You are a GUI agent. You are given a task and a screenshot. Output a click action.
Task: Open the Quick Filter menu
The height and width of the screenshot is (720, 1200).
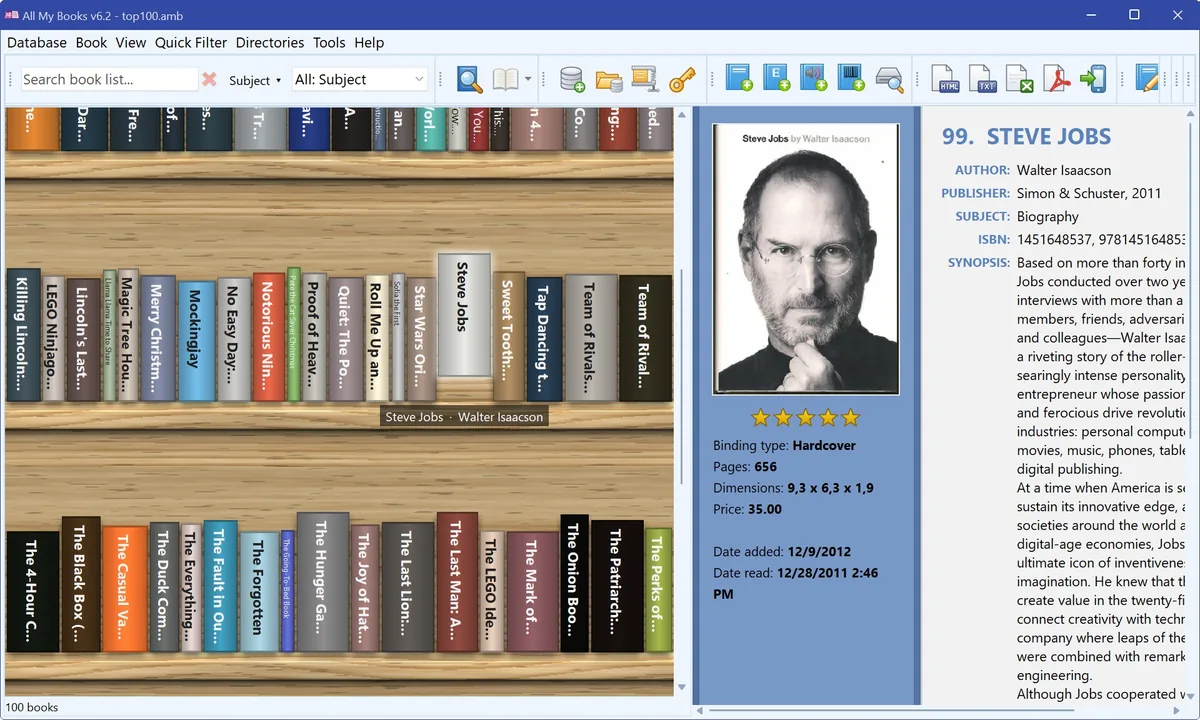[x=193, y=42]
